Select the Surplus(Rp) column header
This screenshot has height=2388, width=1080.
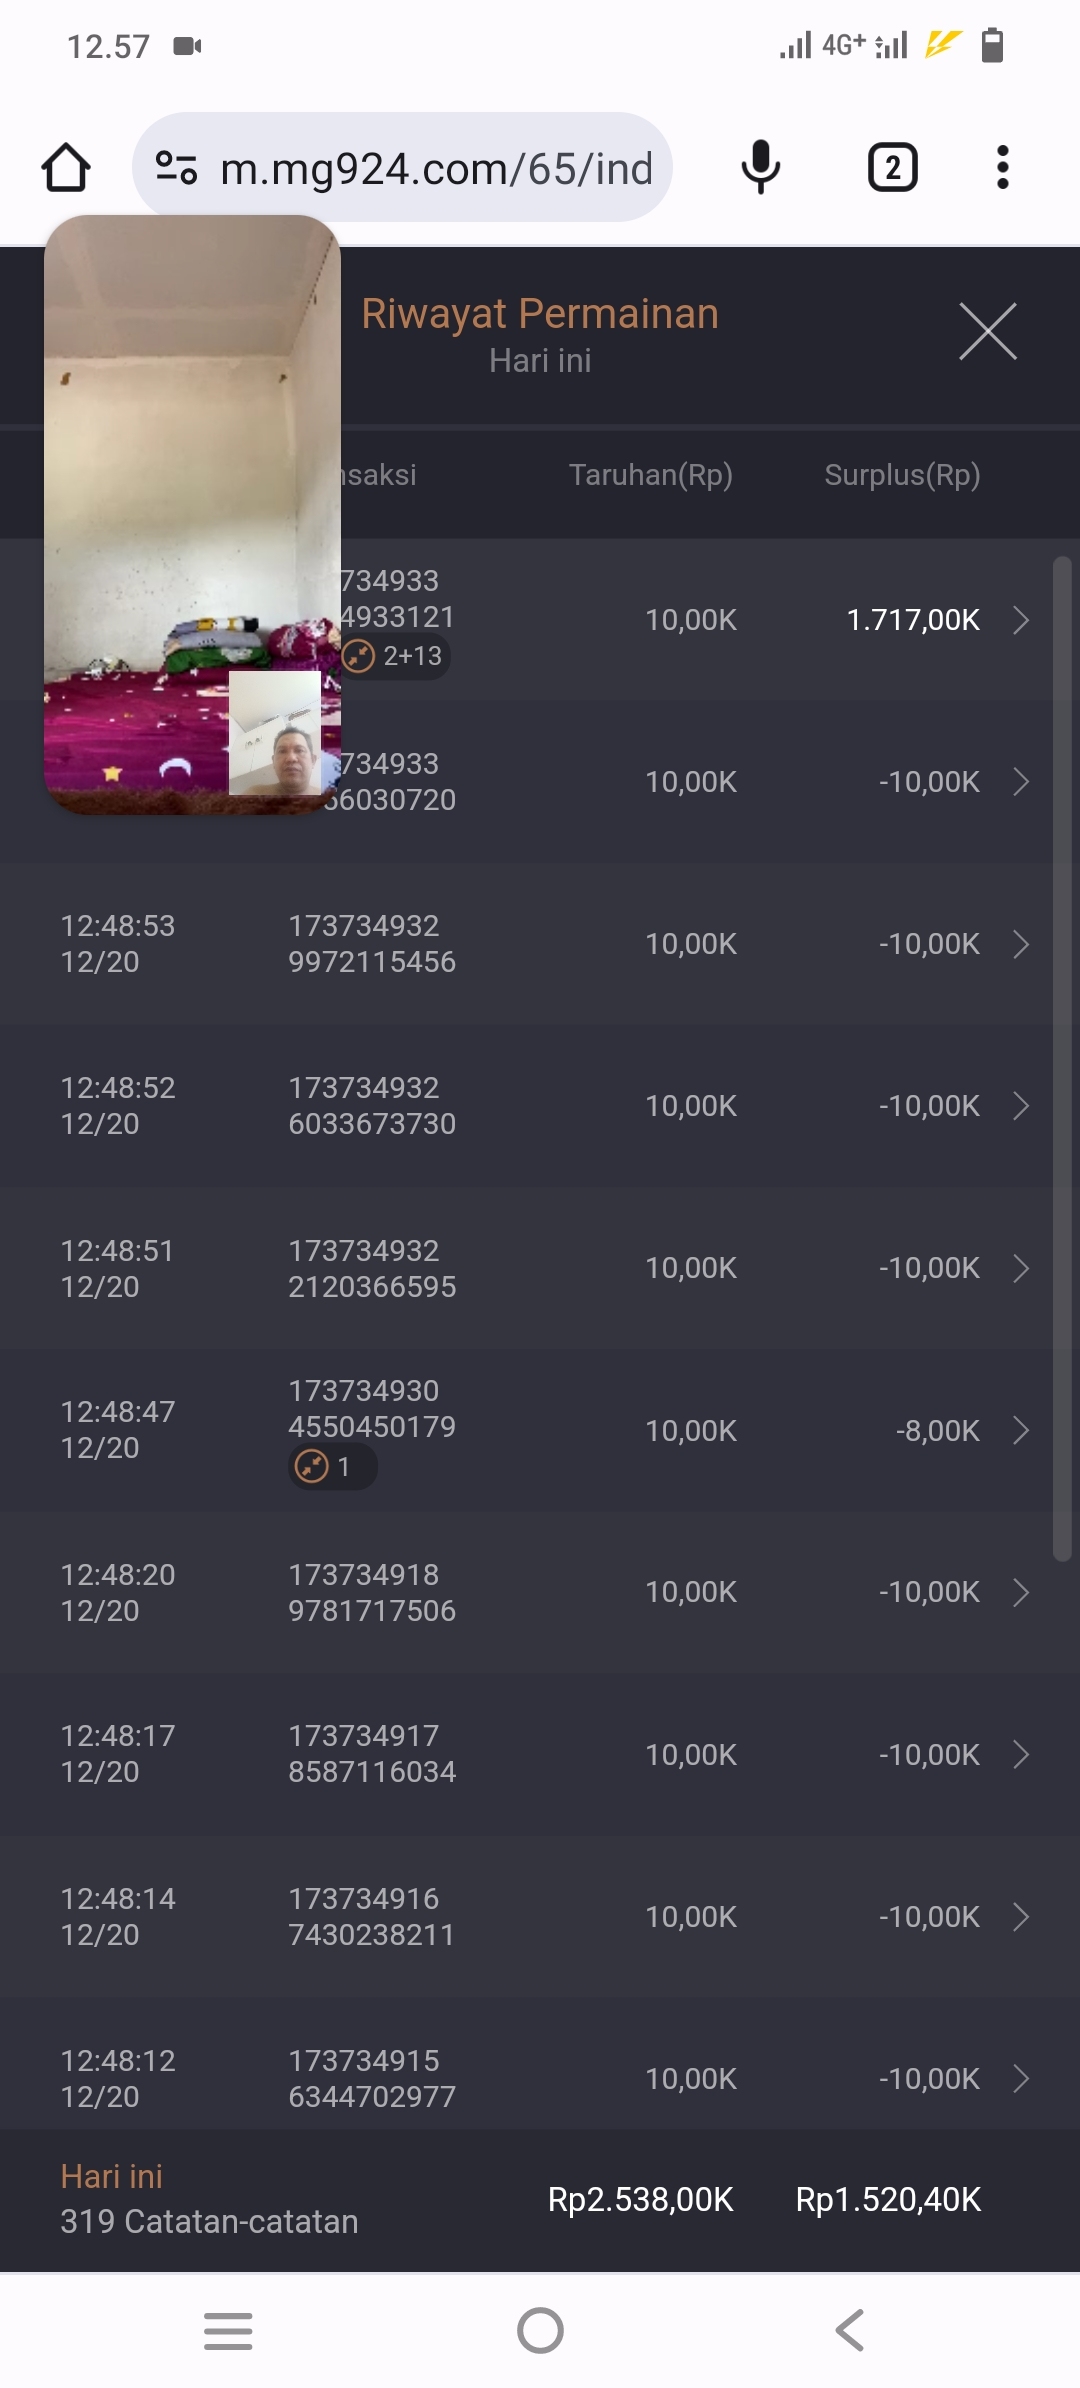(902, 475)
